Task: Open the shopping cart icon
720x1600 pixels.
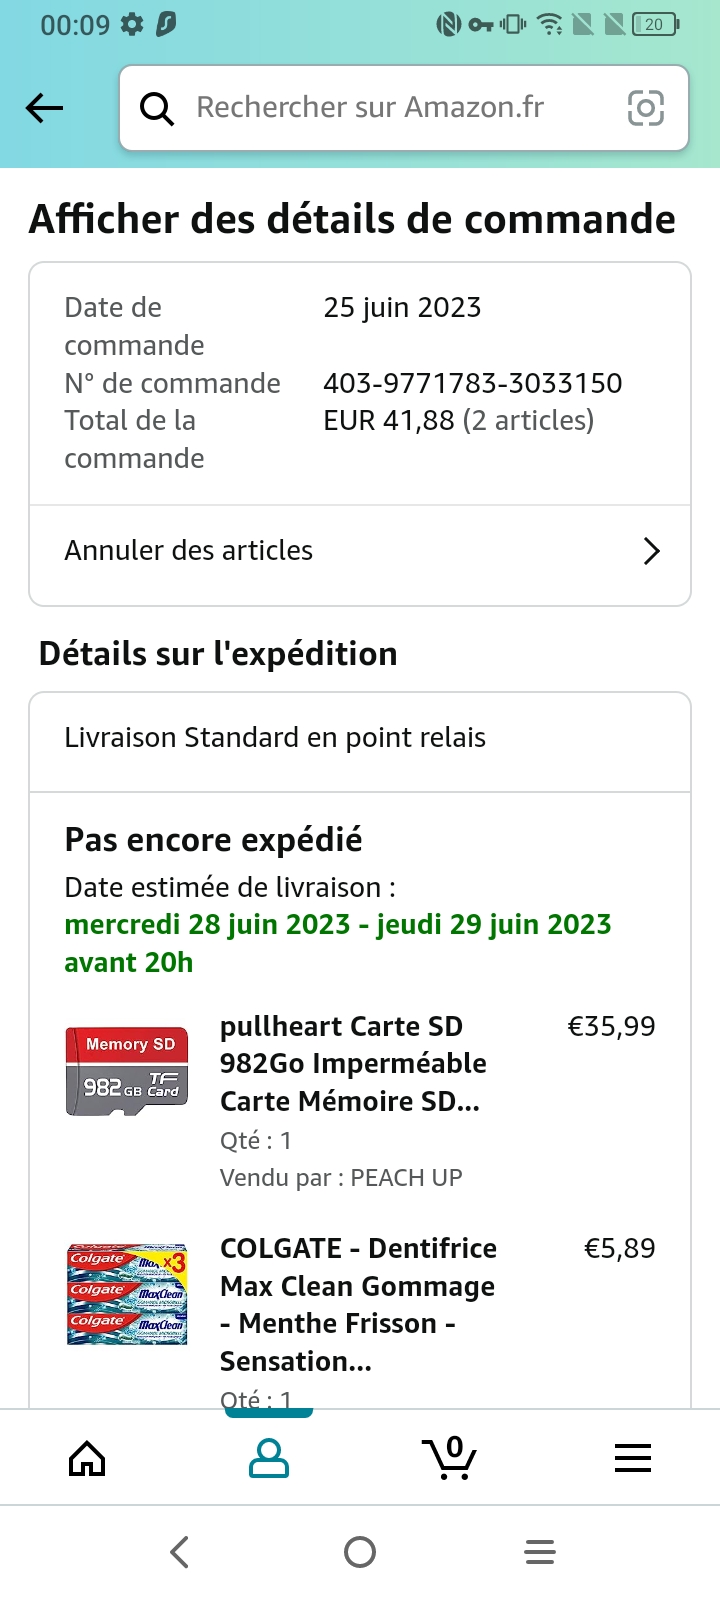Action: pyautogui.click(x=450, y=1458)
